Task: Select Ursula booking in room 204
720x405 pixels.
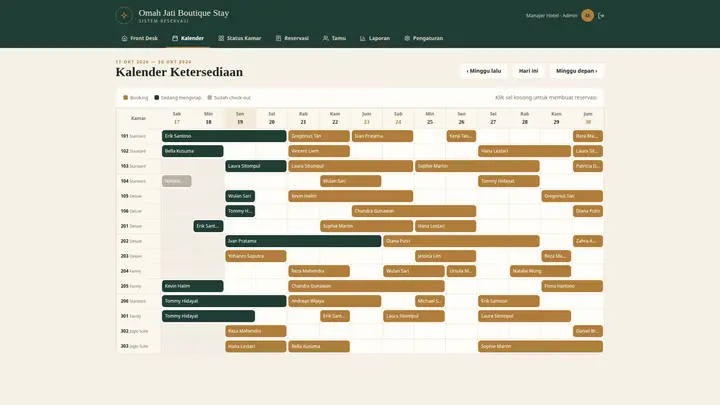Action: [x=461, y=271]
